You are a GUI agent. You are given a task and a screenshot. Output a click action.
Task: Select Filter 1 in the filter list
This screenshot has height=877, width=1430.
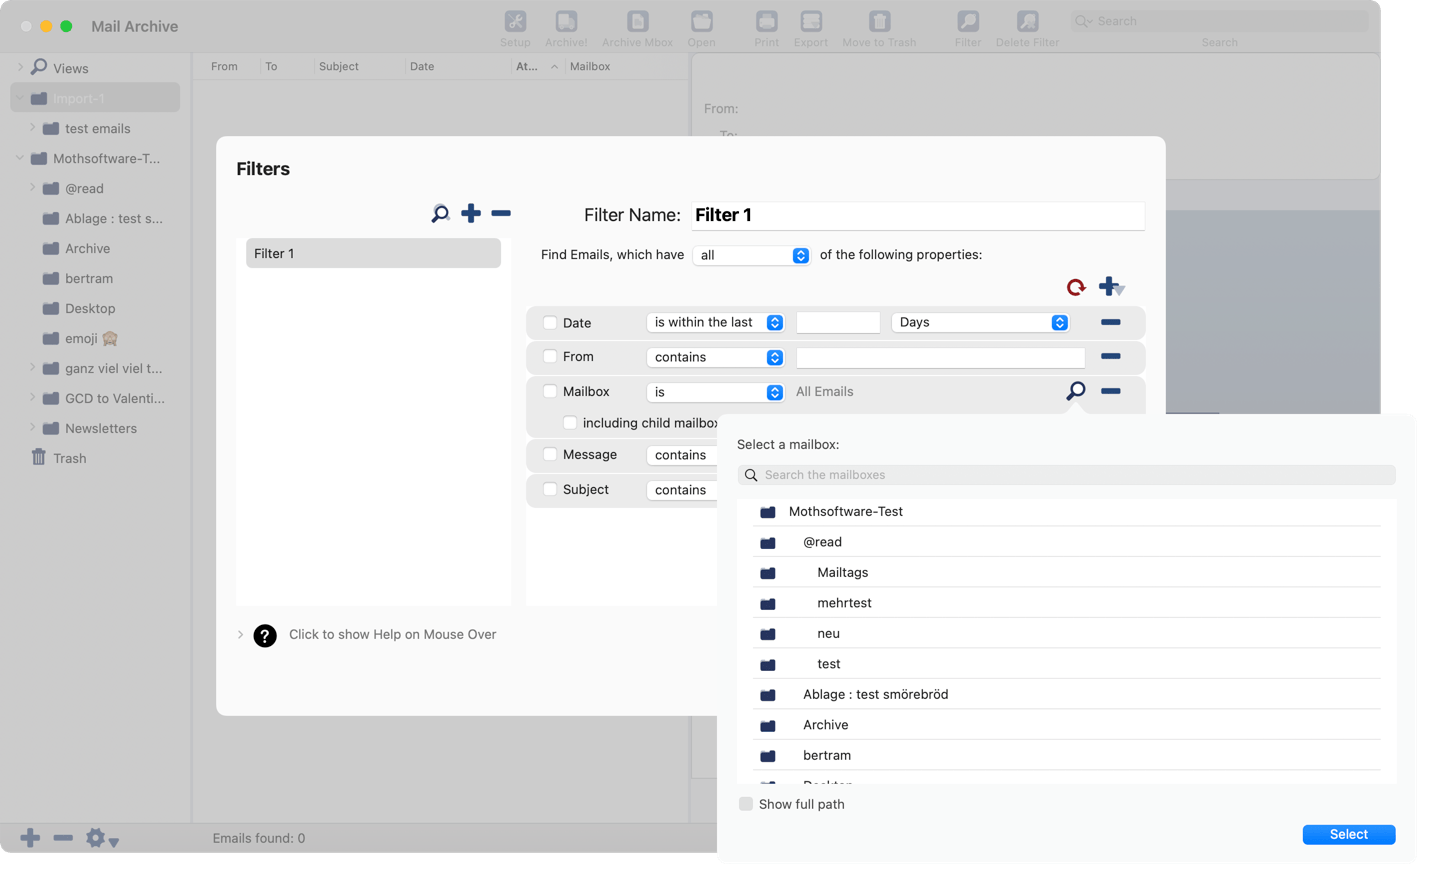click(x=373, y=254)
